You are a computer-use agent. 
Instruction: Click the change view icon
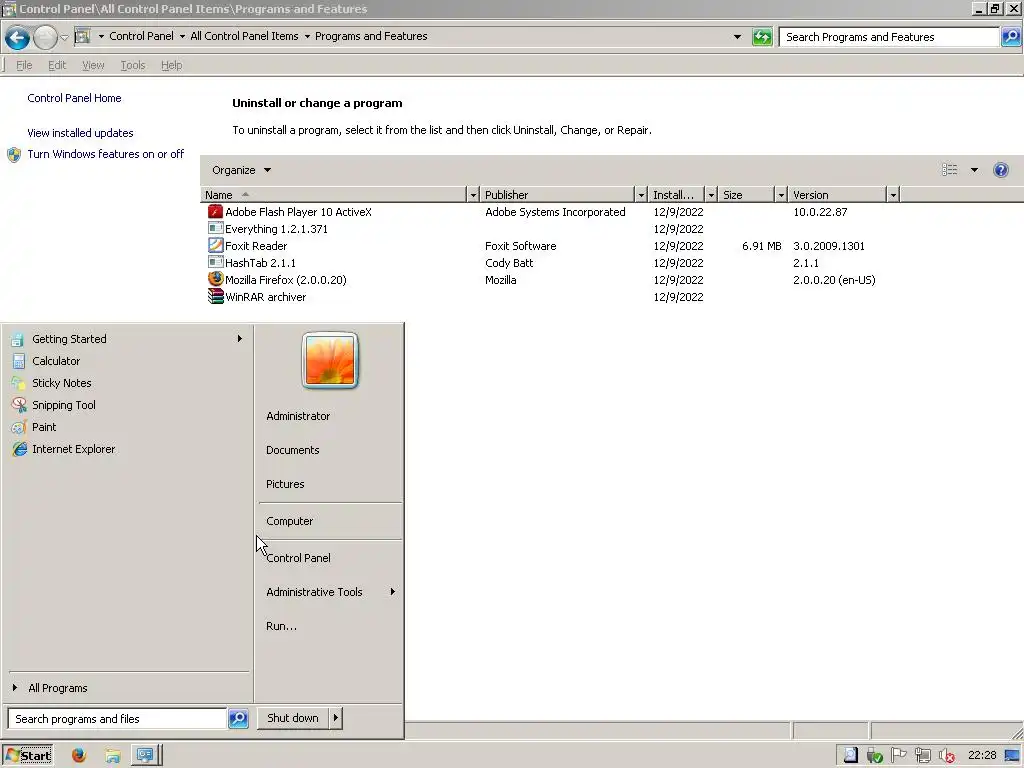[x=950, y=170]
